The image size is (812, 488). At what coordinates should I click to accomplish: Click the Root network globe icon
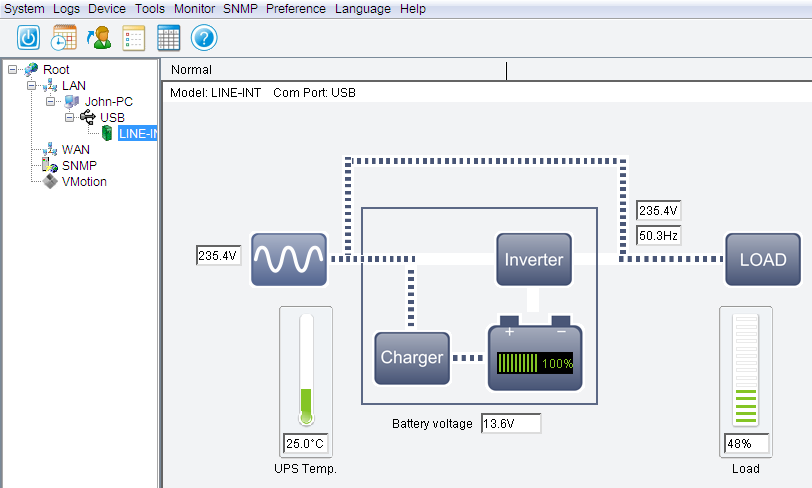31,69
